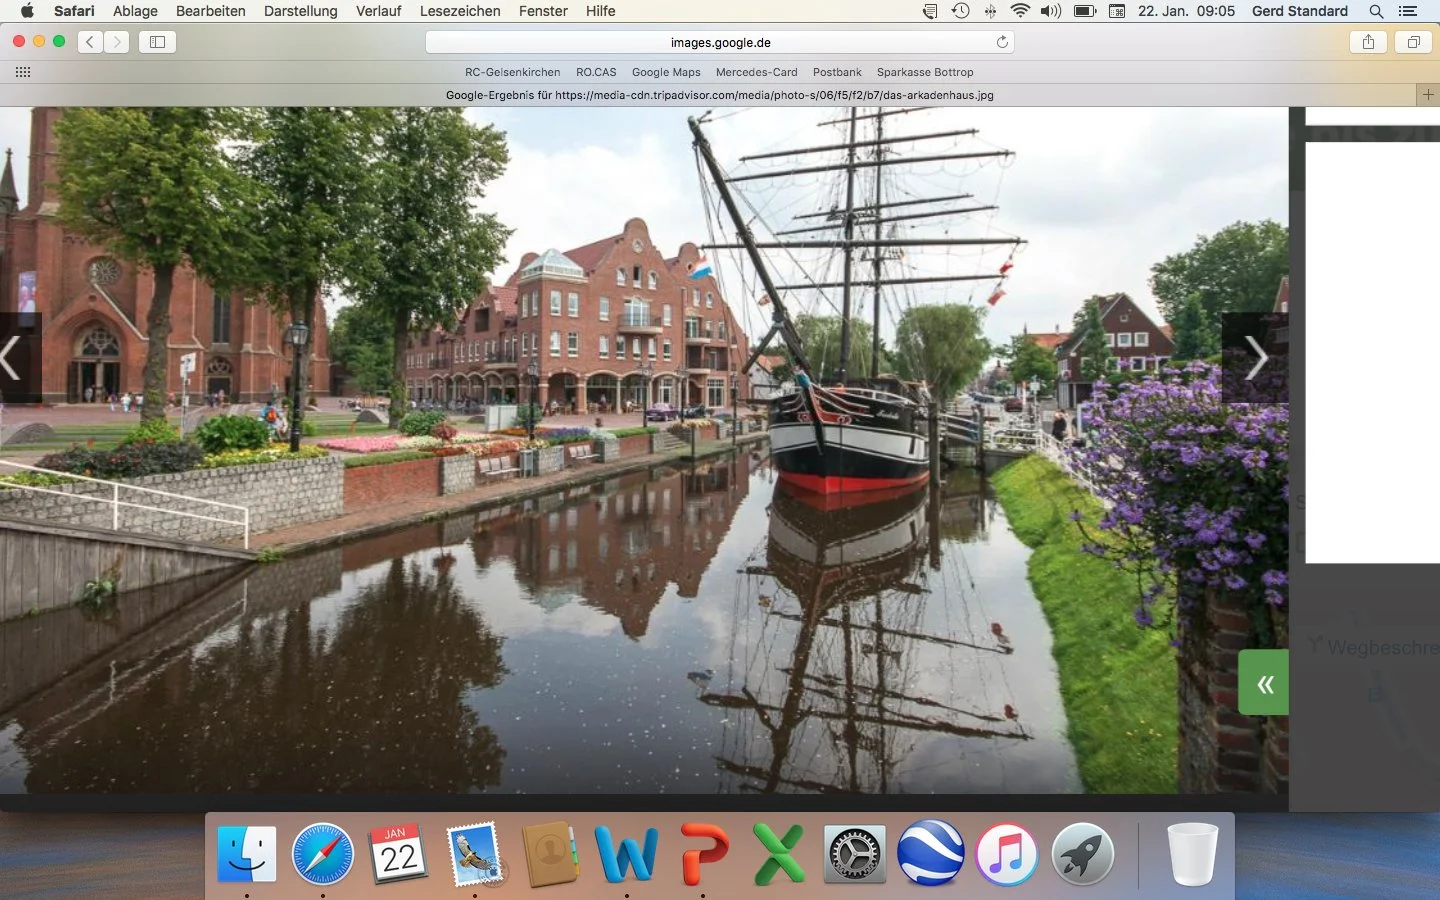Viewport: 1440px width, 900px height.
Task: Open the Top Sites grid icon
Action: pyautogui.click(x=23, y=72)
